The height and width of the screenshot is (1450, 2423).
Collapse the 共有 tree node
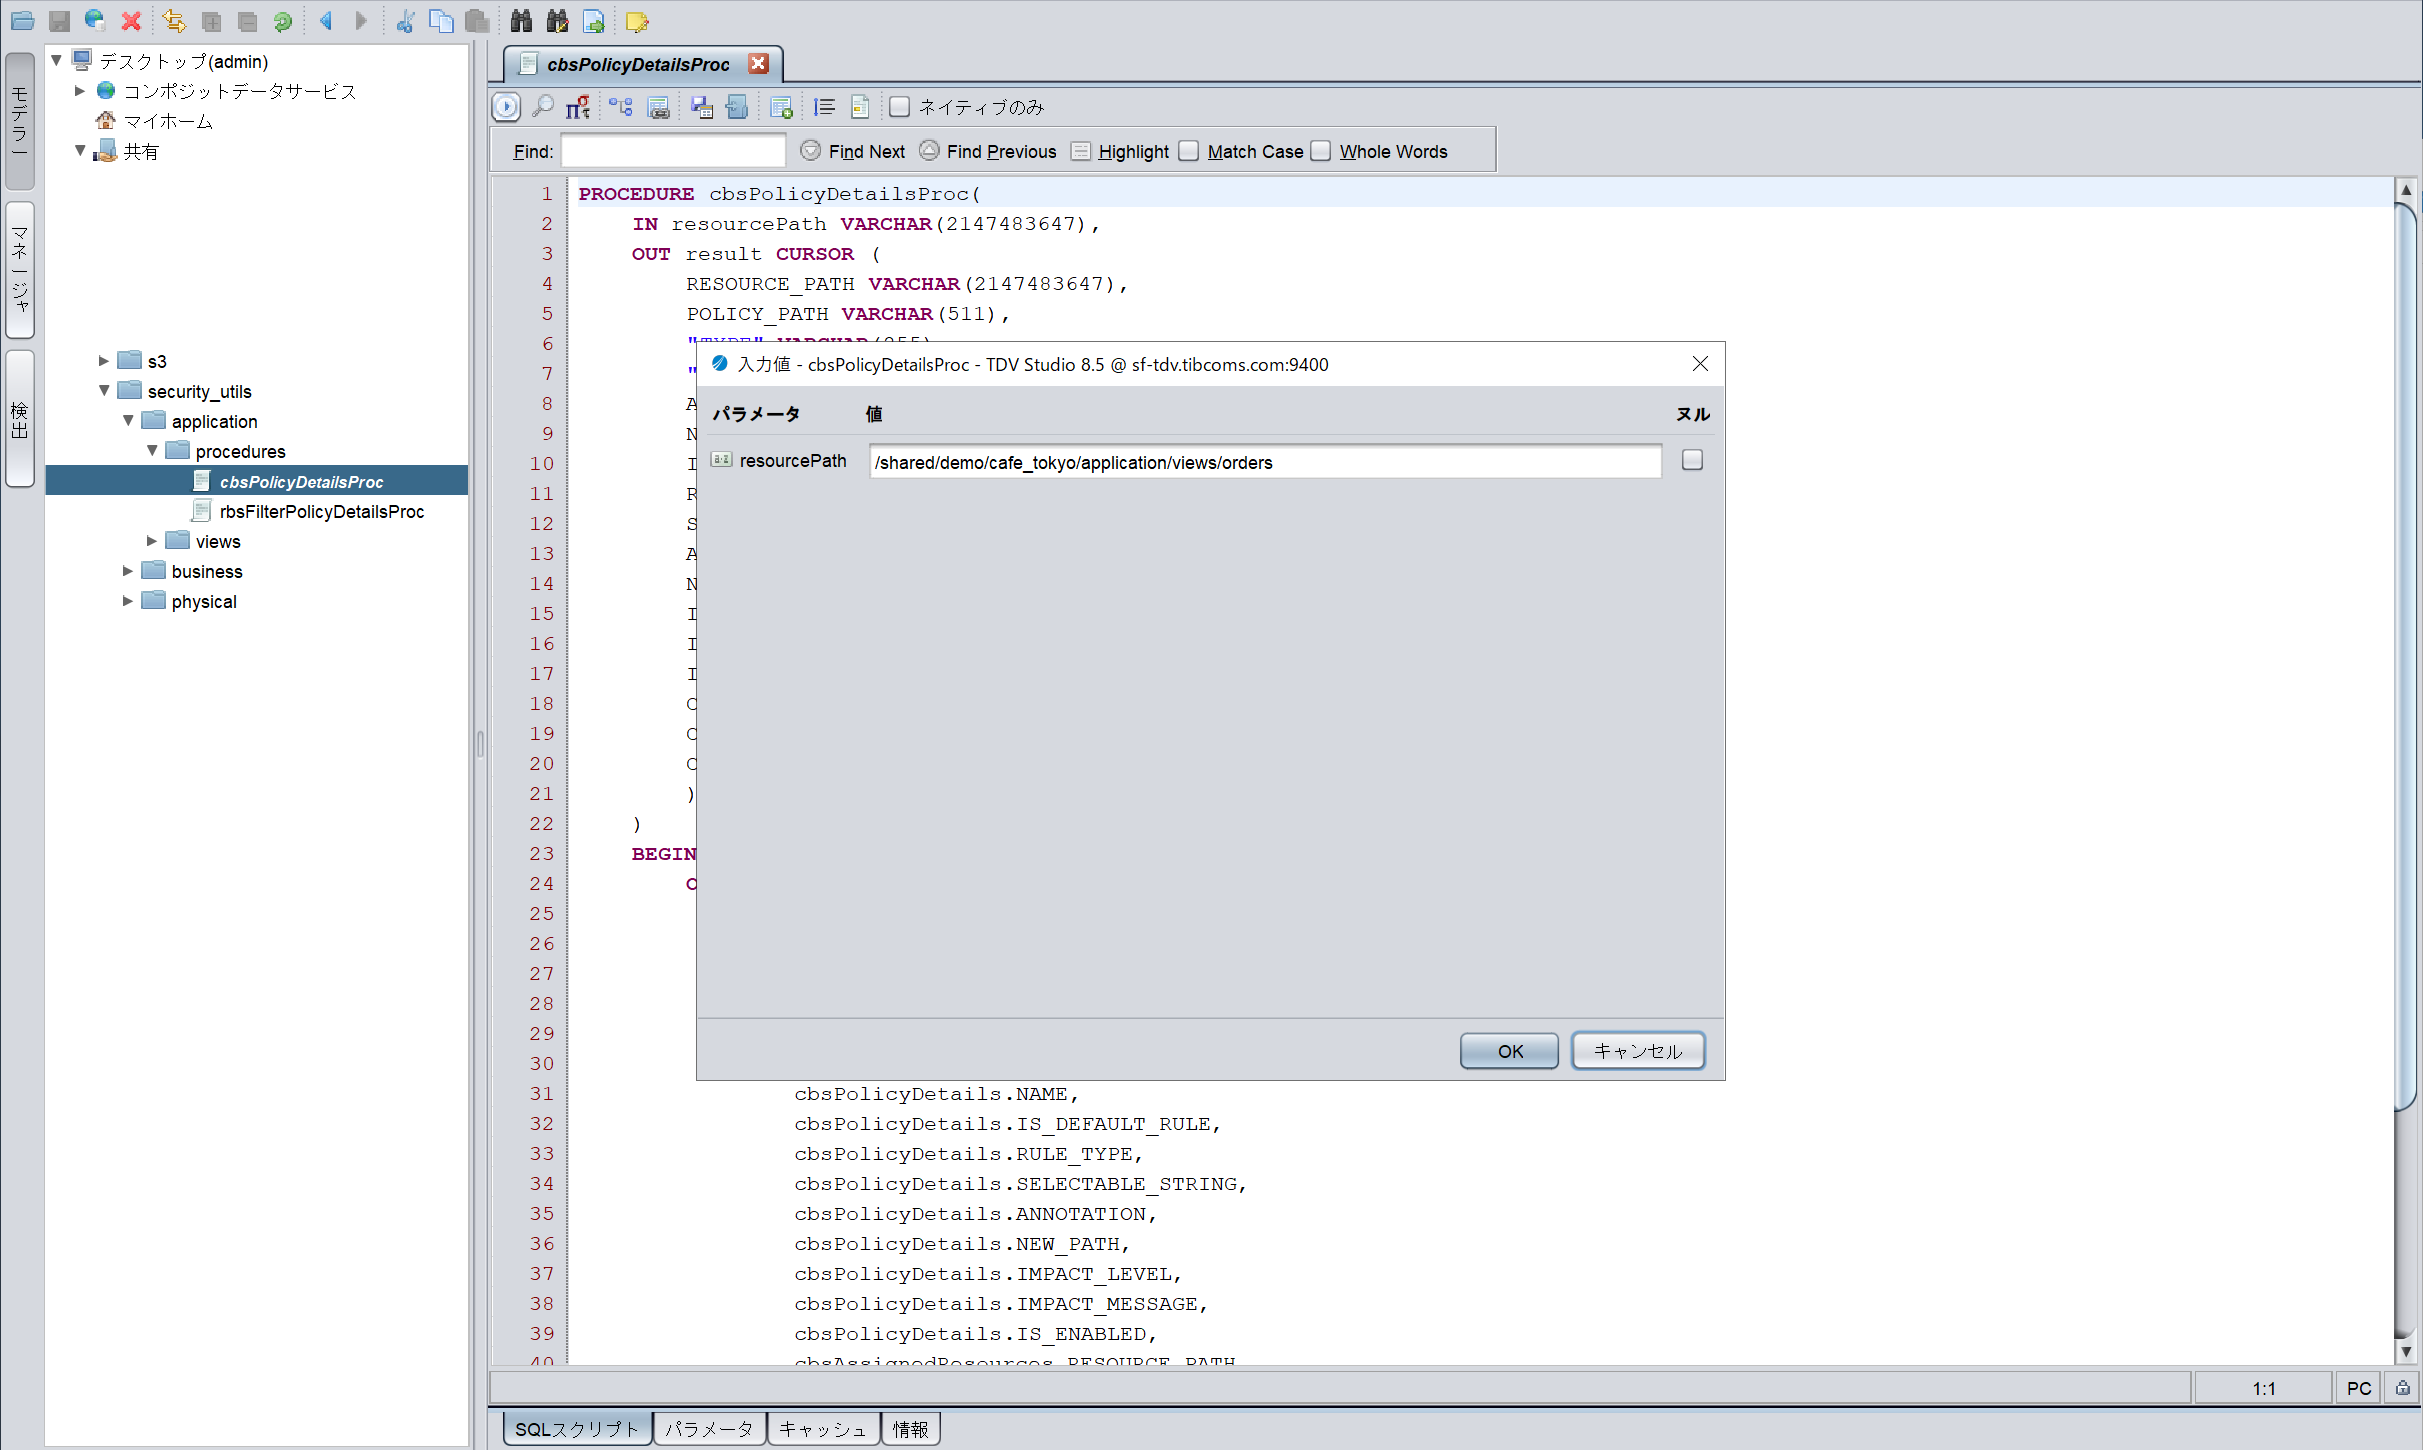pyautogui.click(x=80, y=151)
